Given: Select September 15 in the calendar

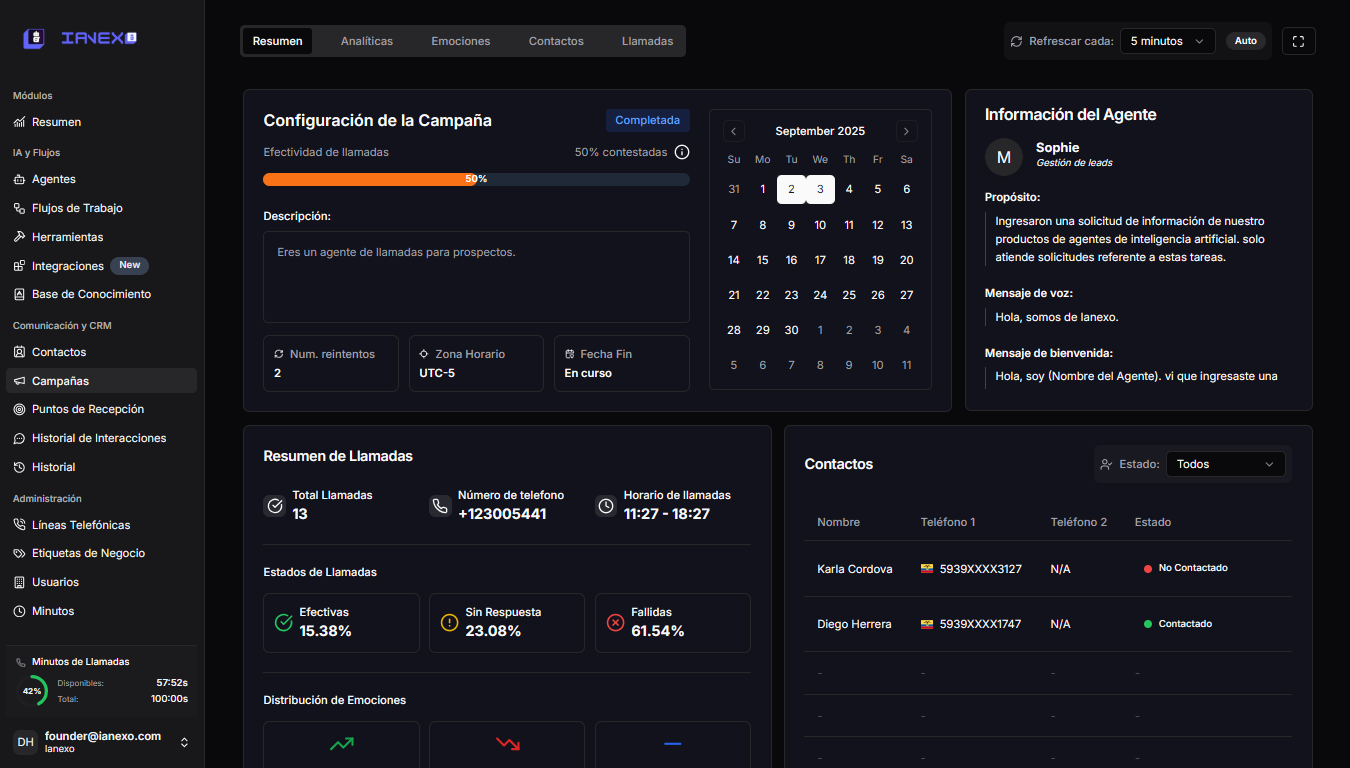Looking at the screenshot, I should pyautogui.click(x=763, y=260).
